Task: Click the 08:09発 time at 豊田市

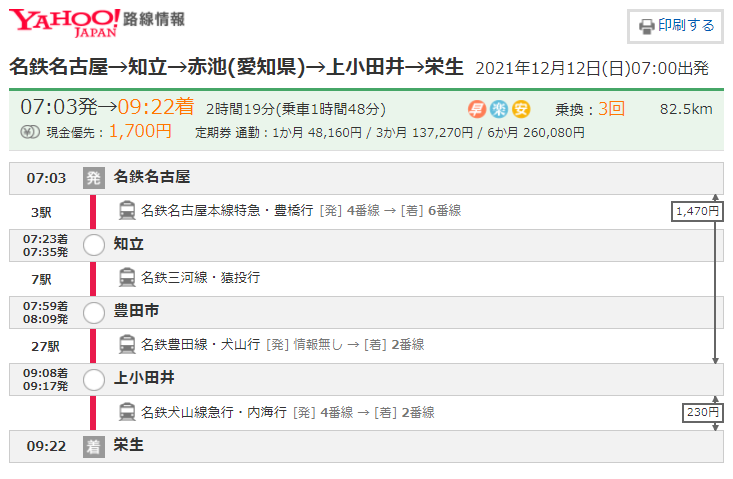Action: click(45, 319)
